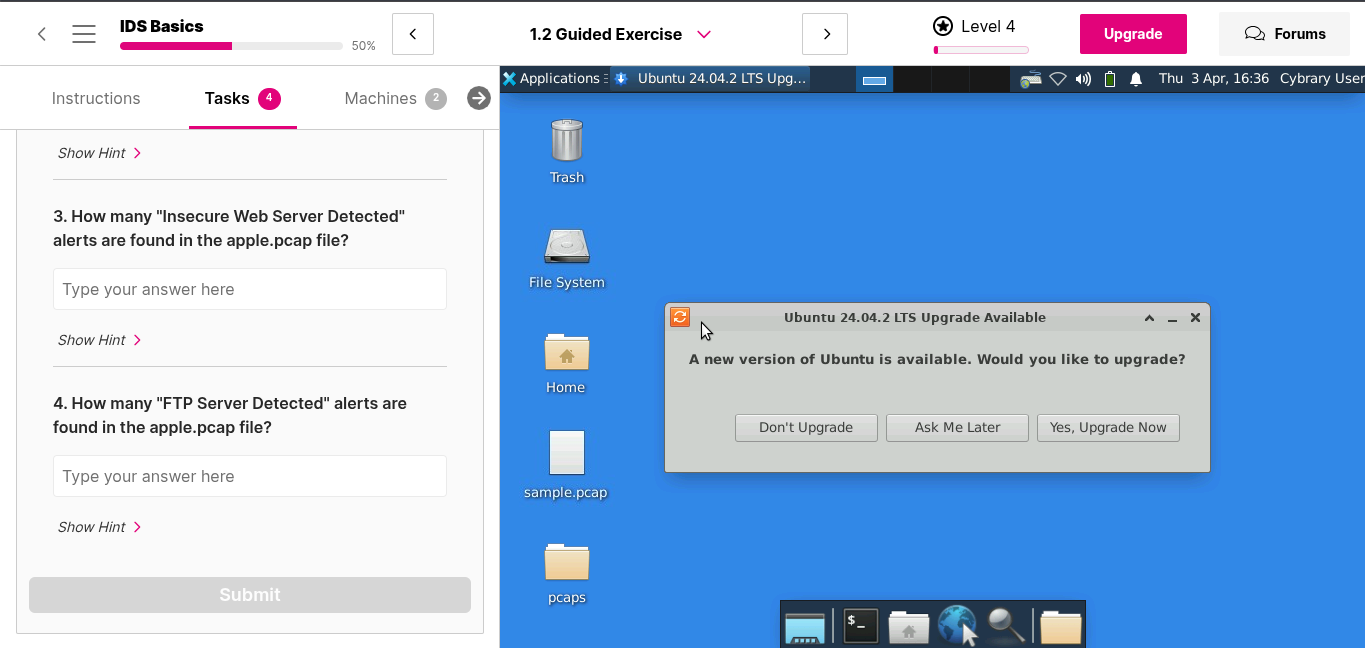Expand Show Hint under question 4

pyautogui.click(x=99, y=527)
